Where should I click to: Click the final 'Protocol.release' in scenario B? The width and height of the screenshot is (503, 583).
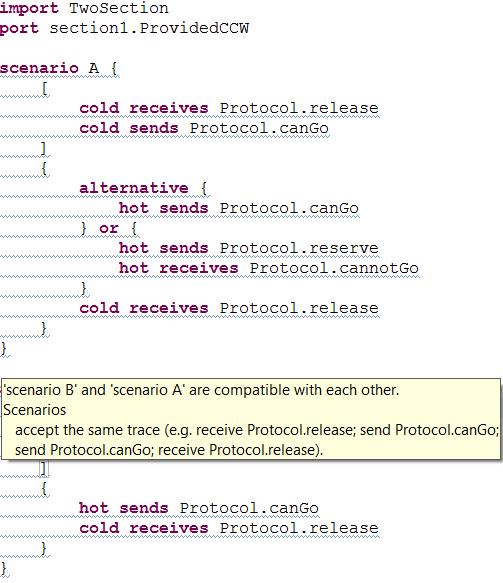point(299,528)
